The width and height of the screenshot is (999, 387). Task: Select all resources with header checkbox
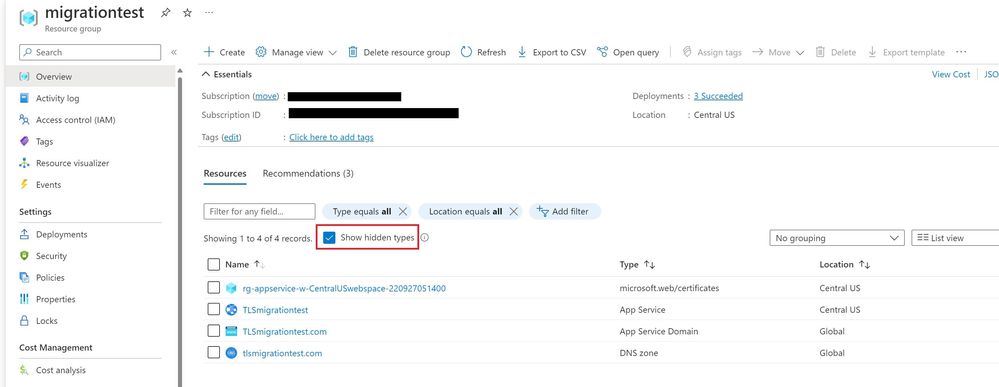tap(213, 265)
